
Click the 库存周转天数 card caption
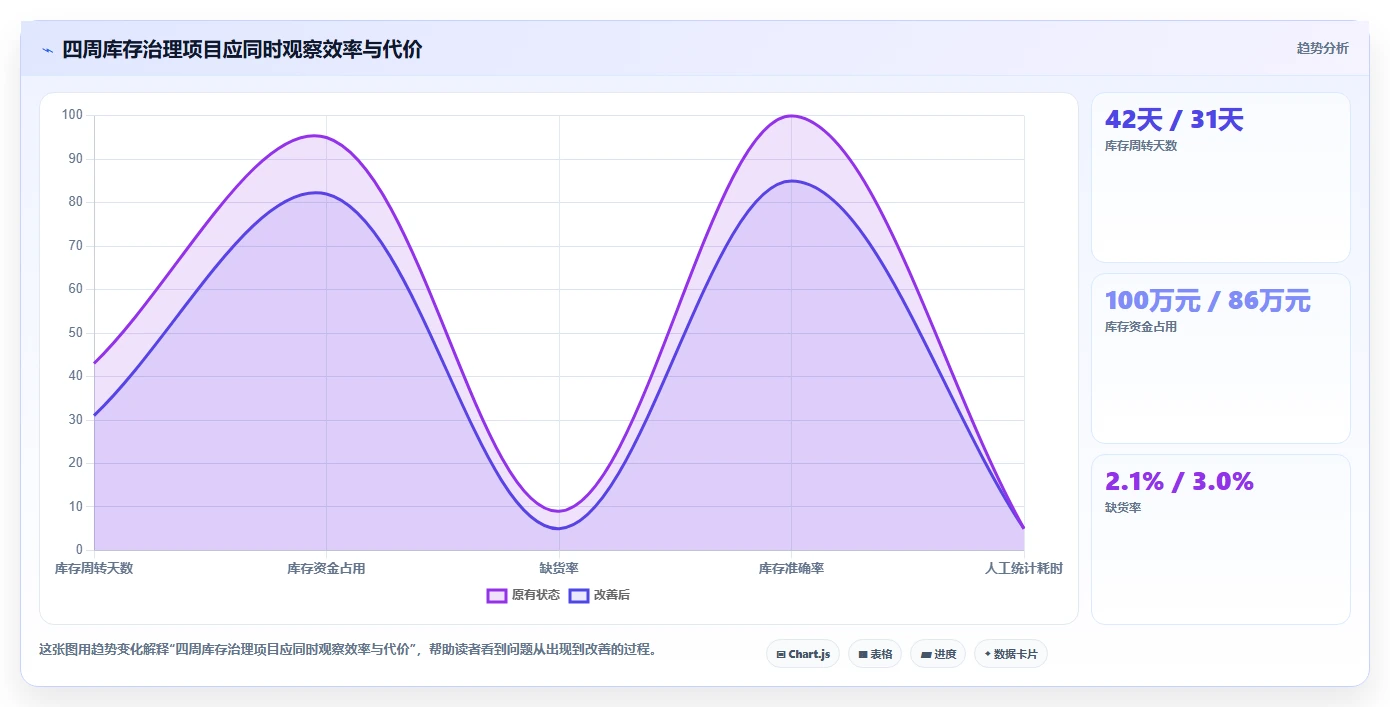click(x=1141, y=146)
